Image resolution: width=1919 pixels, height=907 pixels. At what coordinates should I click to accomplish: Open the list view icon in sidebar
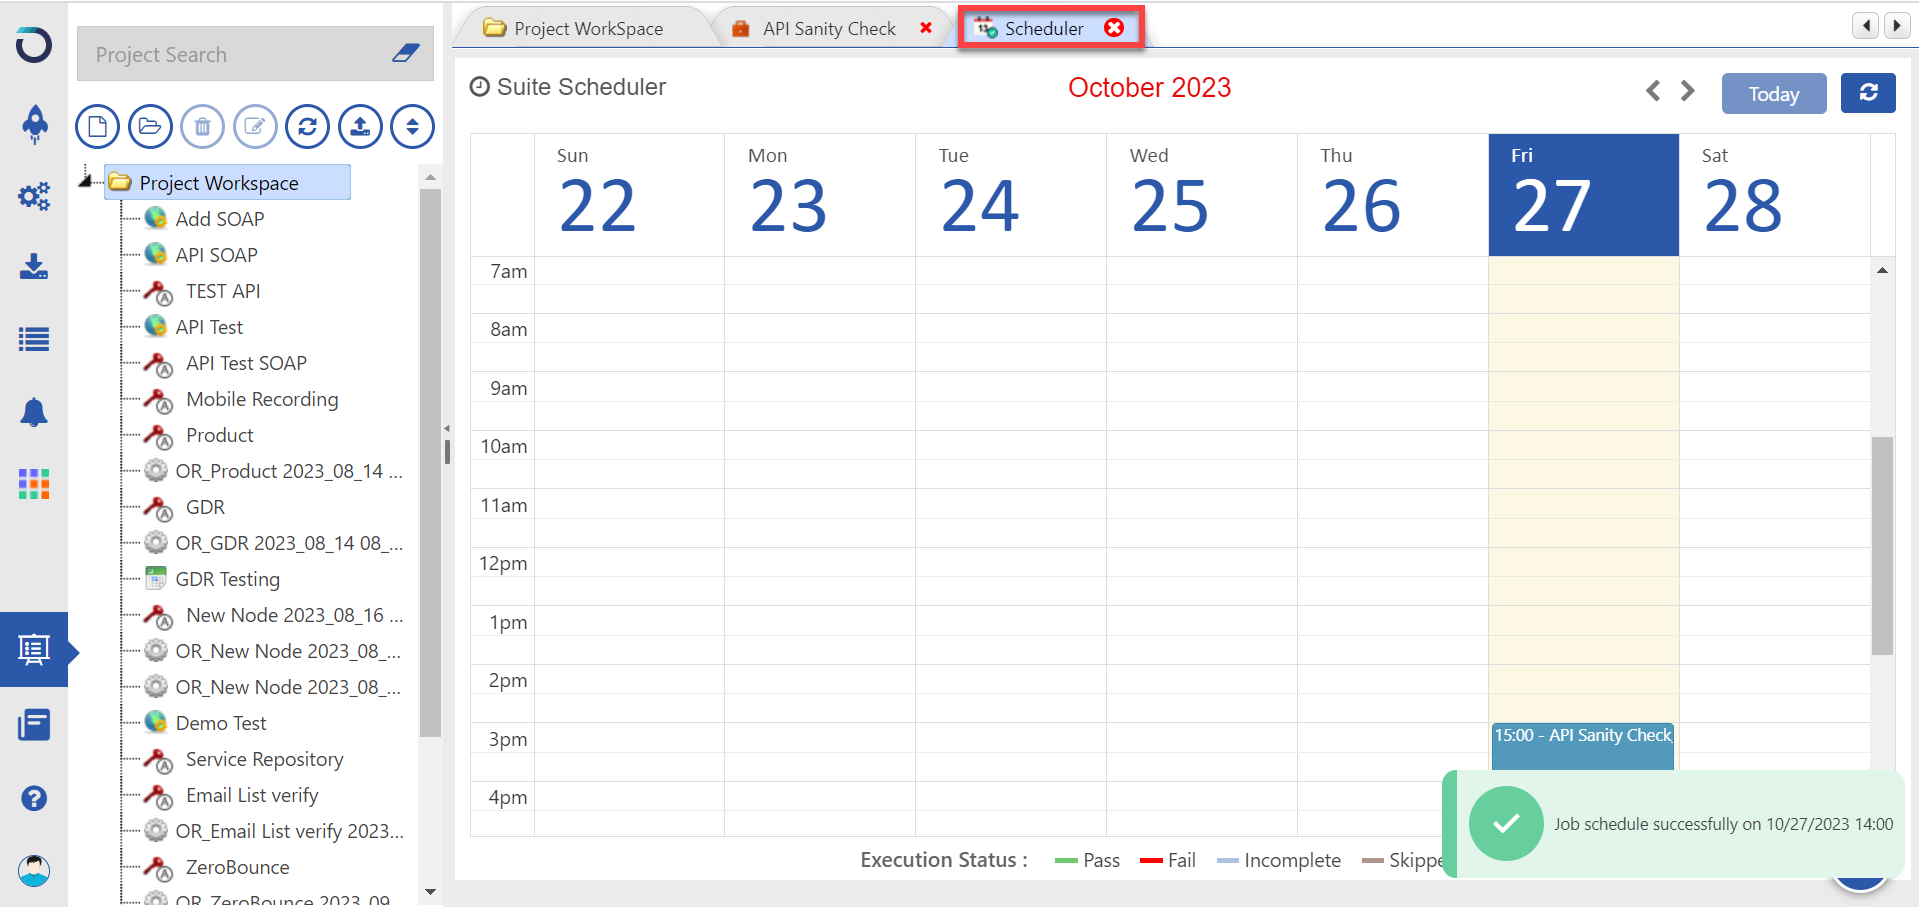point(34,340)
